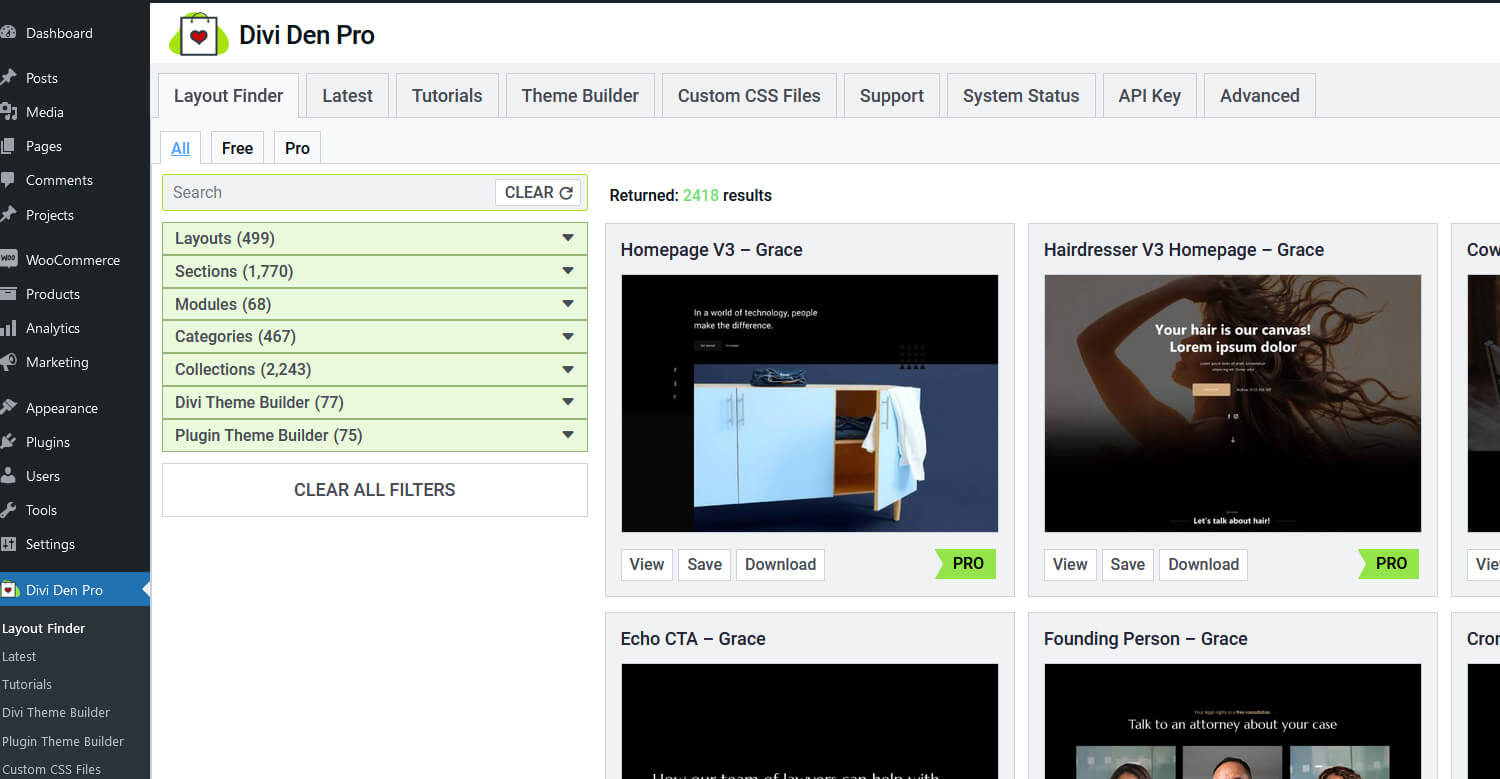Click the CLEAR search button
The width and height of the screenshot is (1500, 779).
(538, 192)
